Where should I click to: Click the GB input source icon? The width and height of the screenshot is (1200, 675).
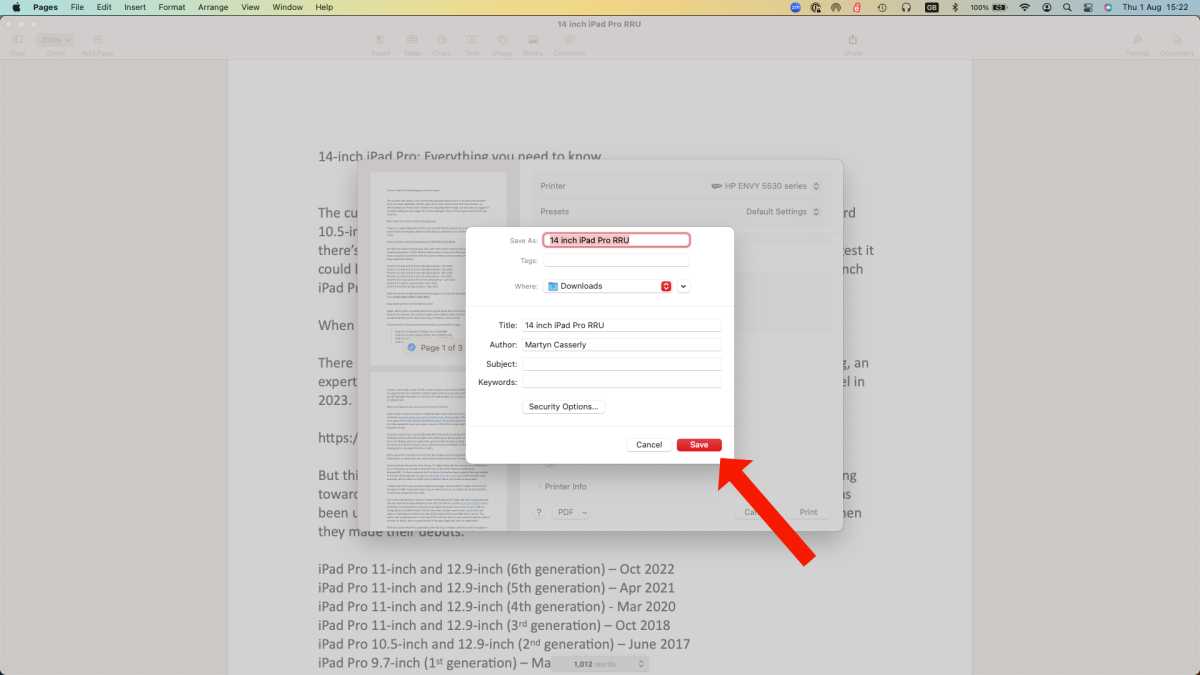pyautogui.click(x=932, y=7)
